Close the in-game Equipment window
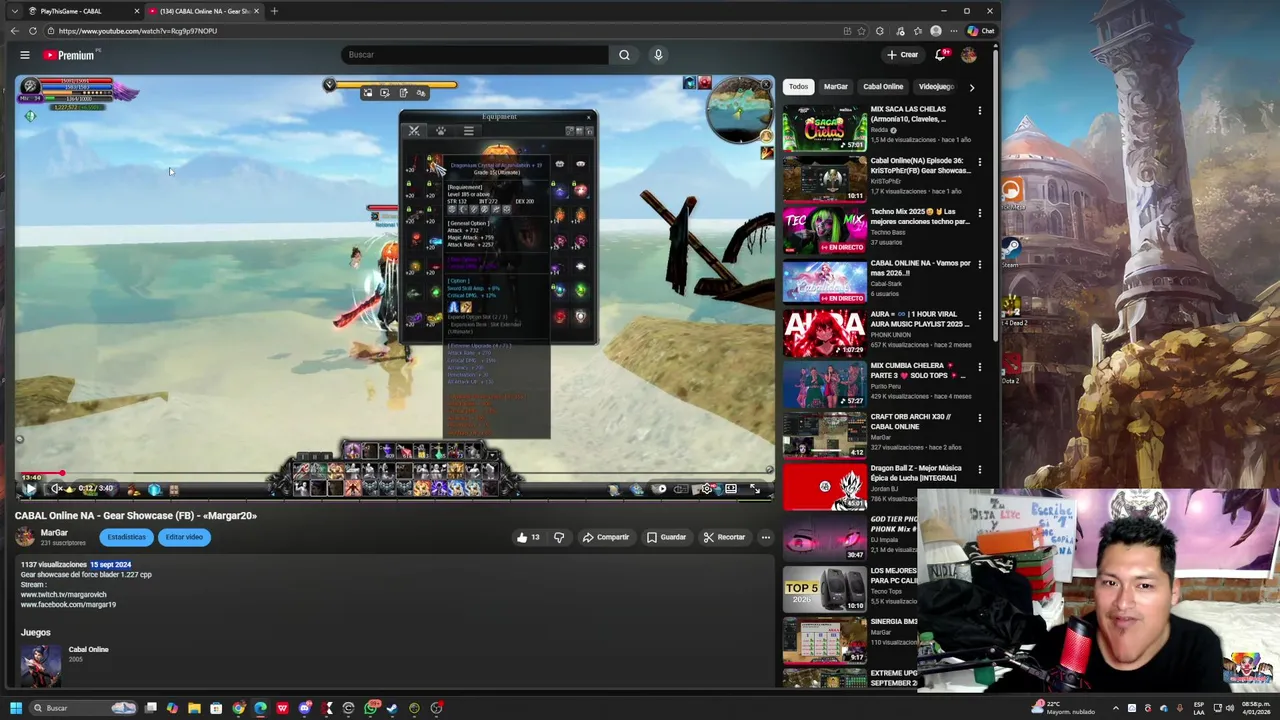 coord(589,118)
